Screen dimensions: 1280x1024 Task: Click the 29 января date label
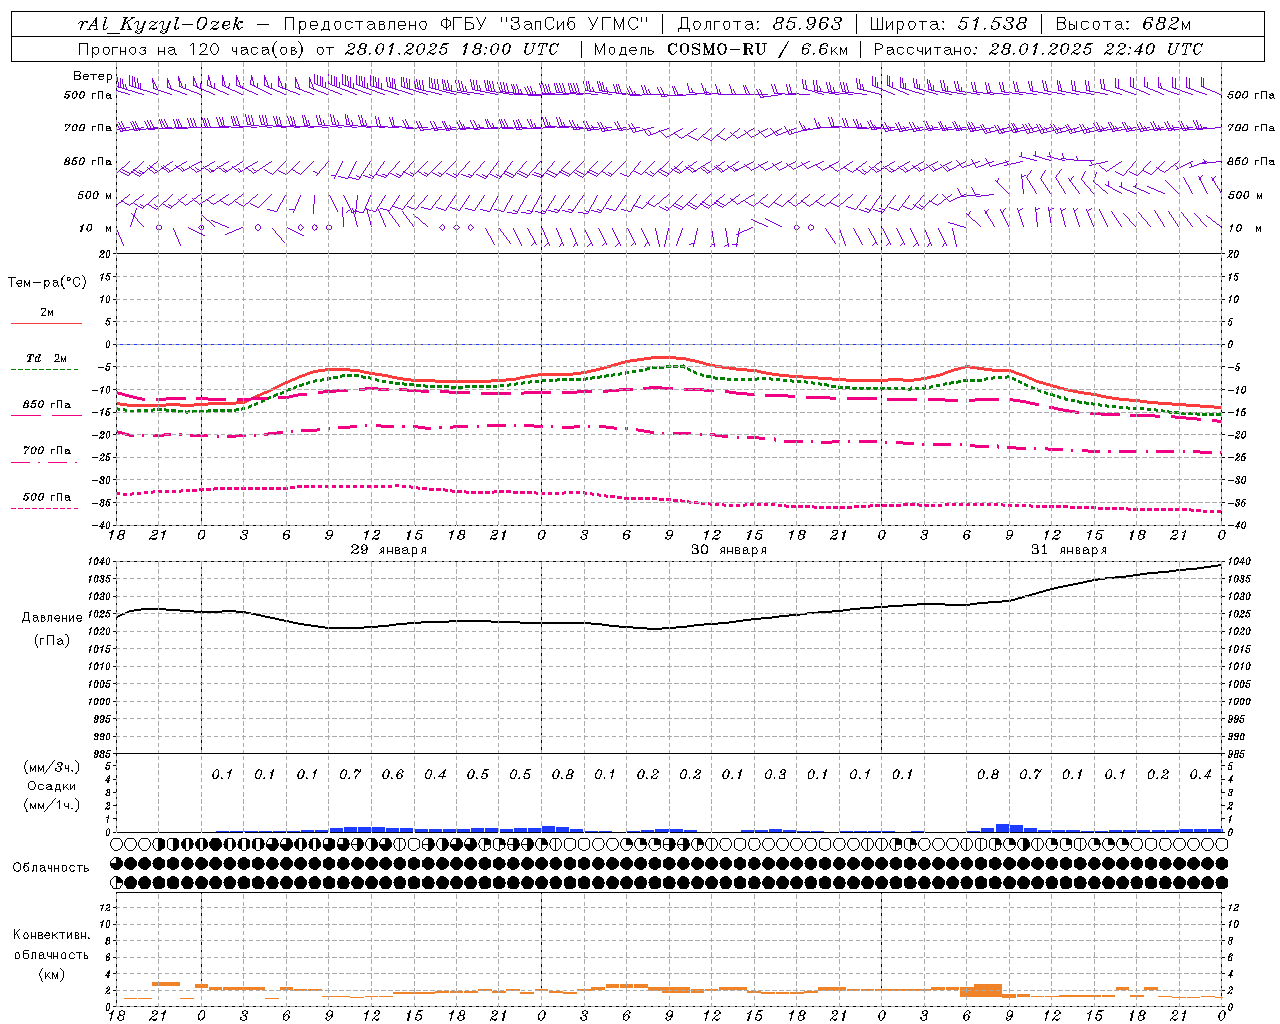(x=388, y=550)
